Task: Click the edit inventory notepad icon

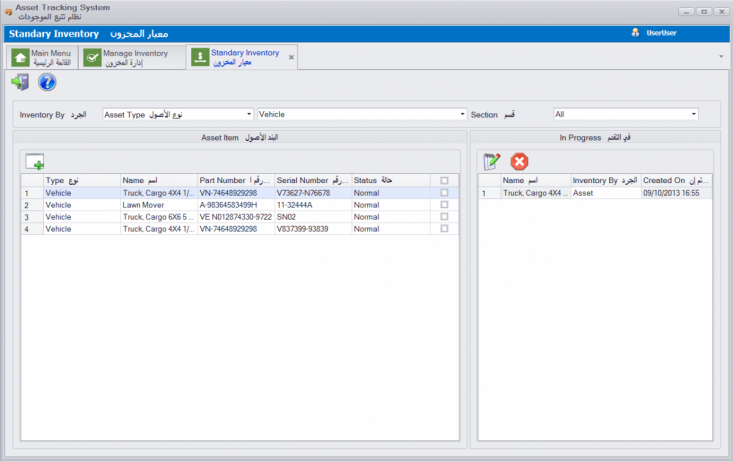Action: coord(492,161)
